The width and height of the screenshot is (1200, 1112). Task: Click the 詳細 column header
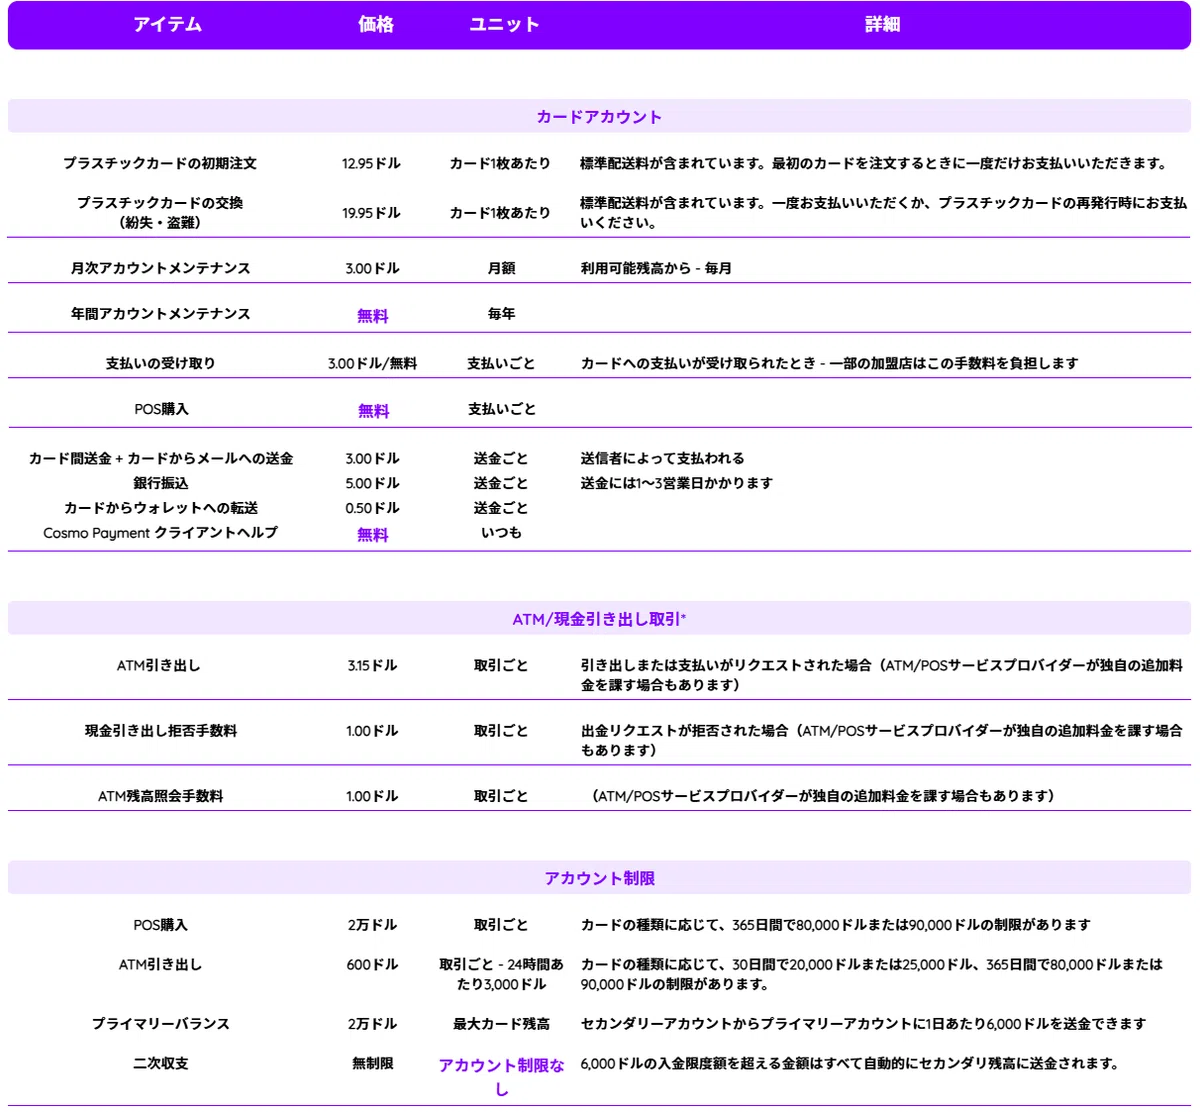click(x=882, y=25)
